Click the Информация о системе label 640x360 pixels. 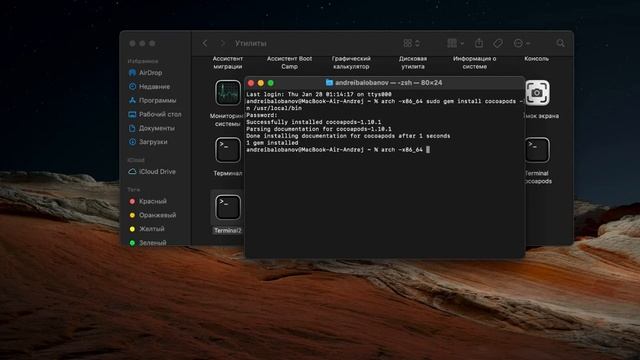474,62
